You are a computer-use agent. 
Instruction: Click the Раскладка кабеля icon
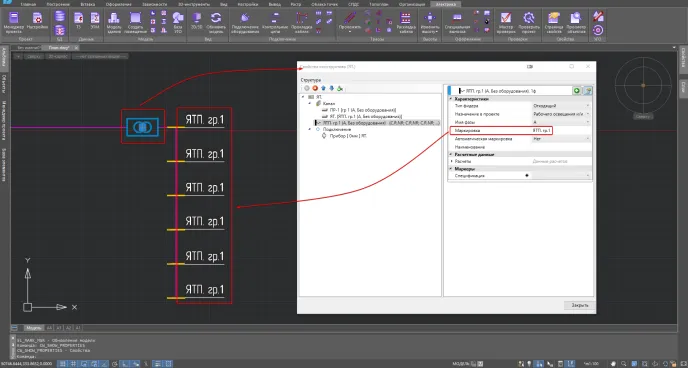point(405,22)
